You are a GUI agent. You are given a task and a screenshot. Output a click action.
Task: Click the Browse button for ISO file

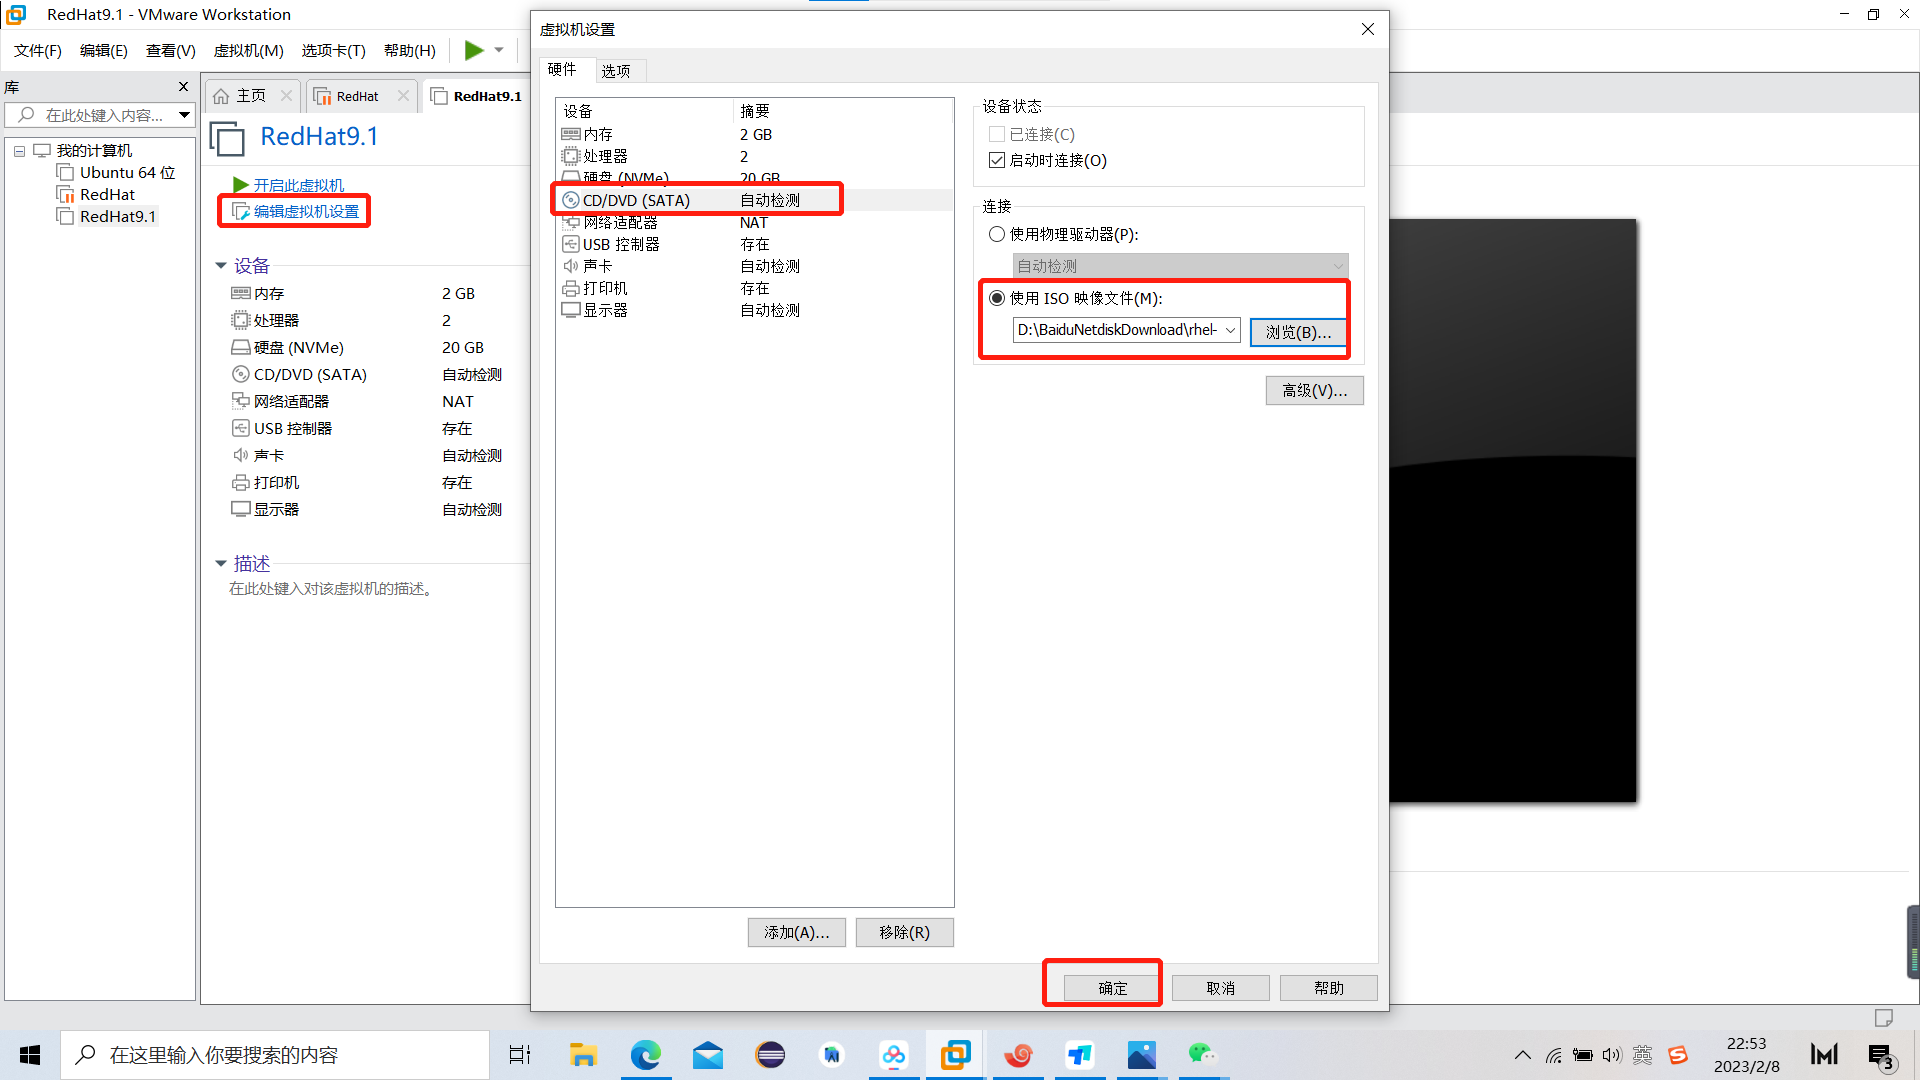[x=1298, y=332]
